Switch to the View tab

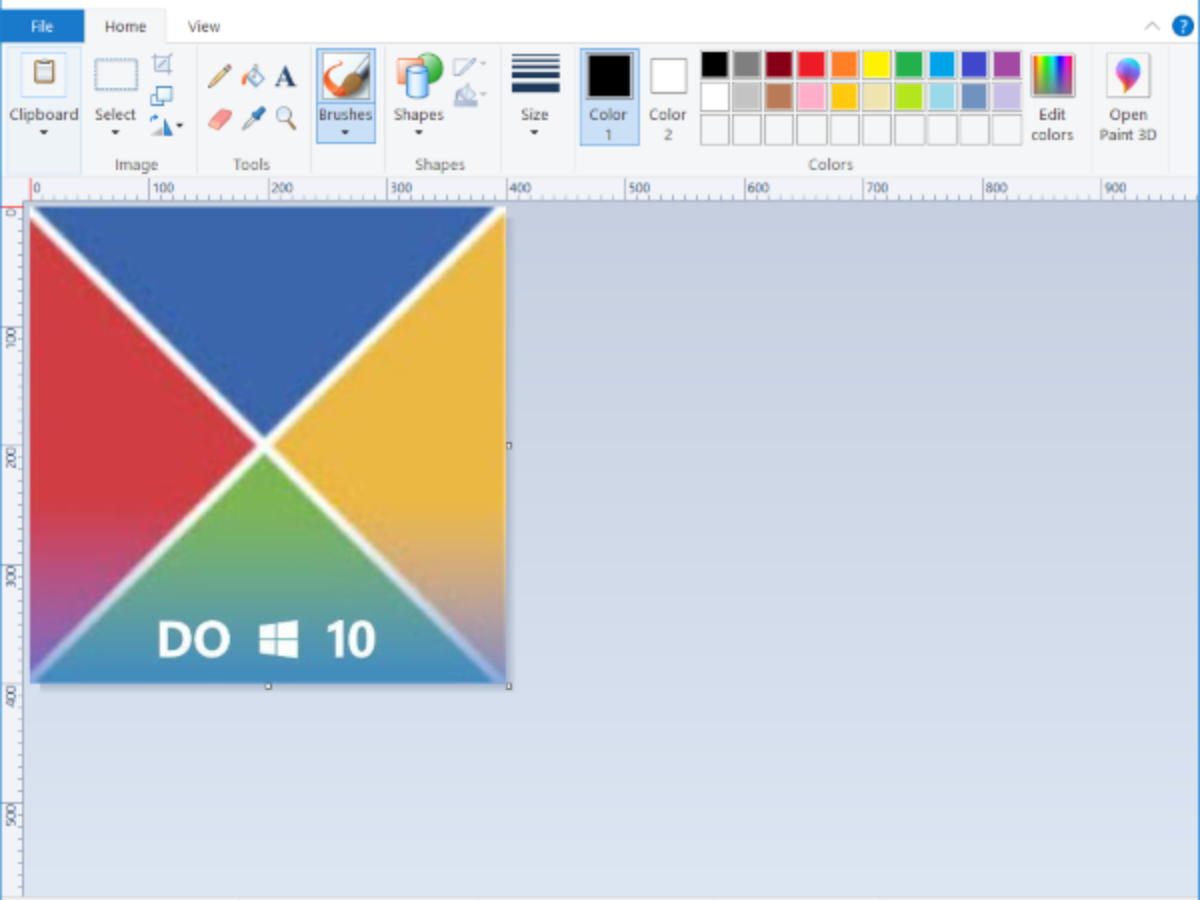(x=204, y=27)
